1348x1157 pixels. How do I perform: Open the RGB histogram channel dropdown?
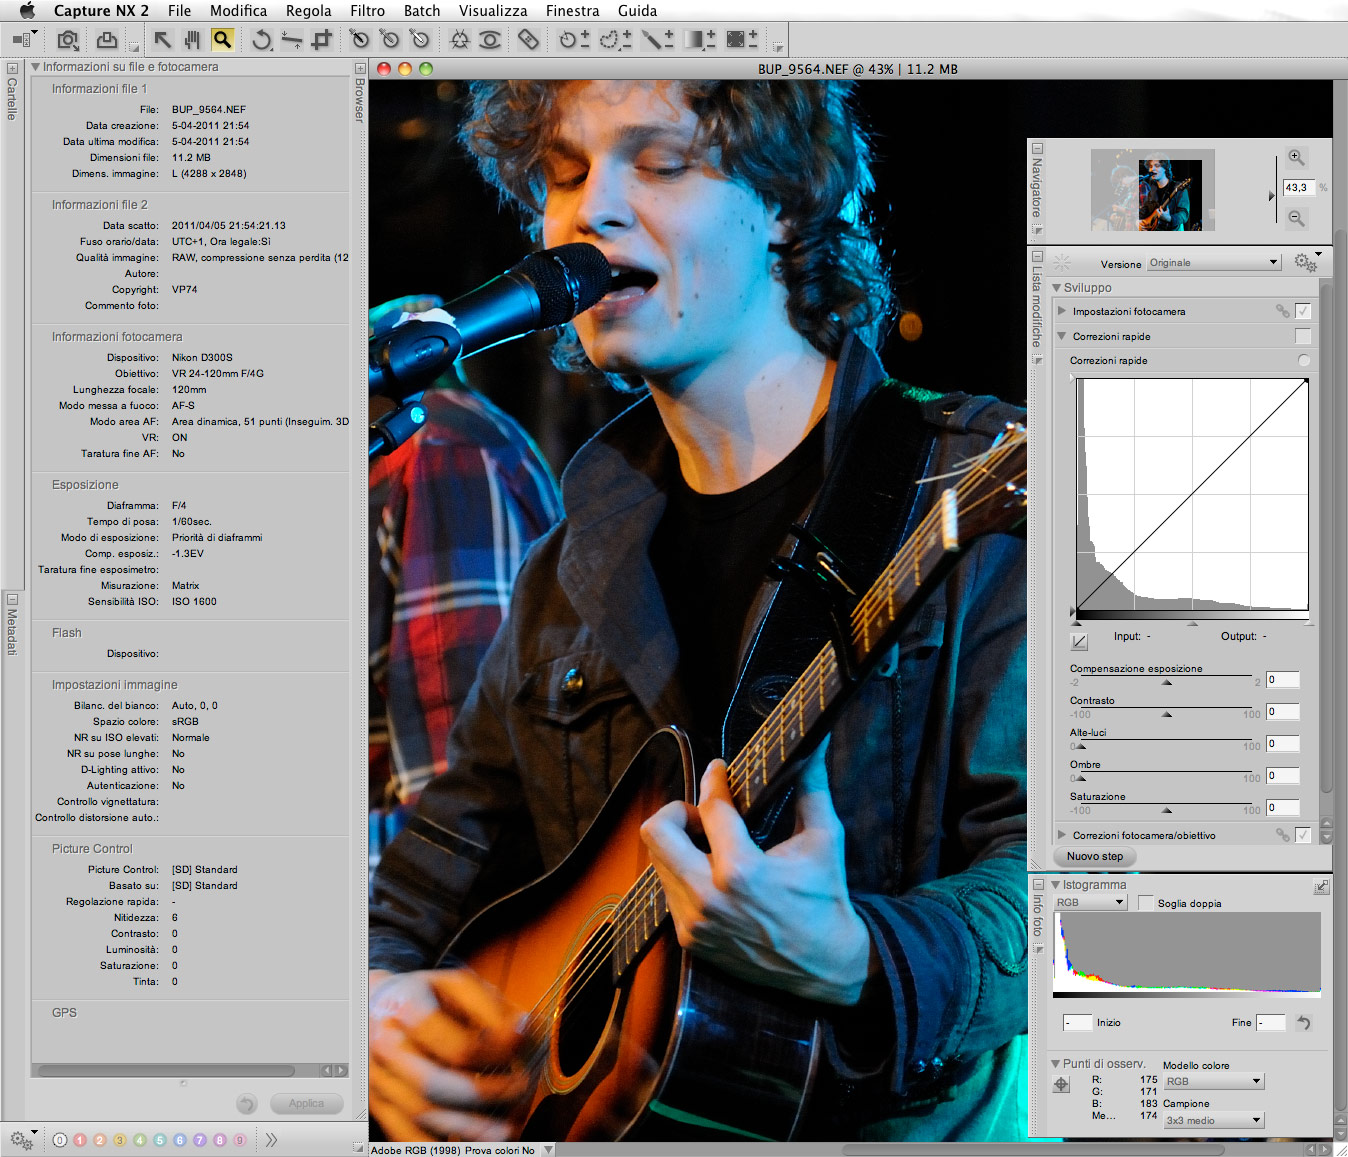click(1091, 902)
